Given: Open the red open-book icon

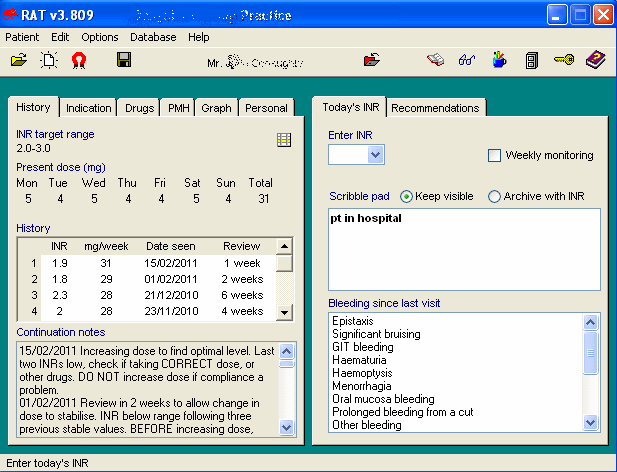Looking at the screenshot, I should [435, 60].
